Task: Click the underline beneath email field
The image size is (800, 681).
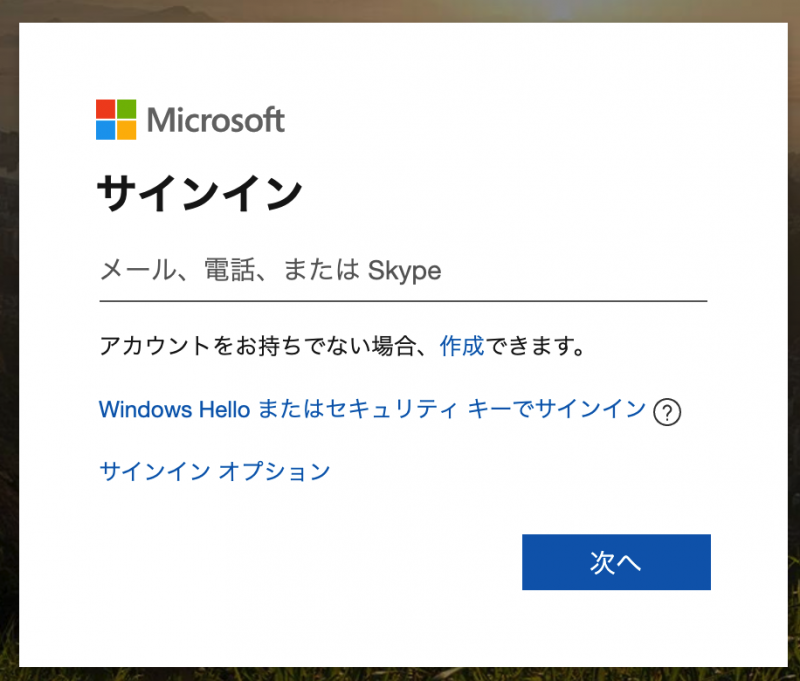Action: coord(403,301)
